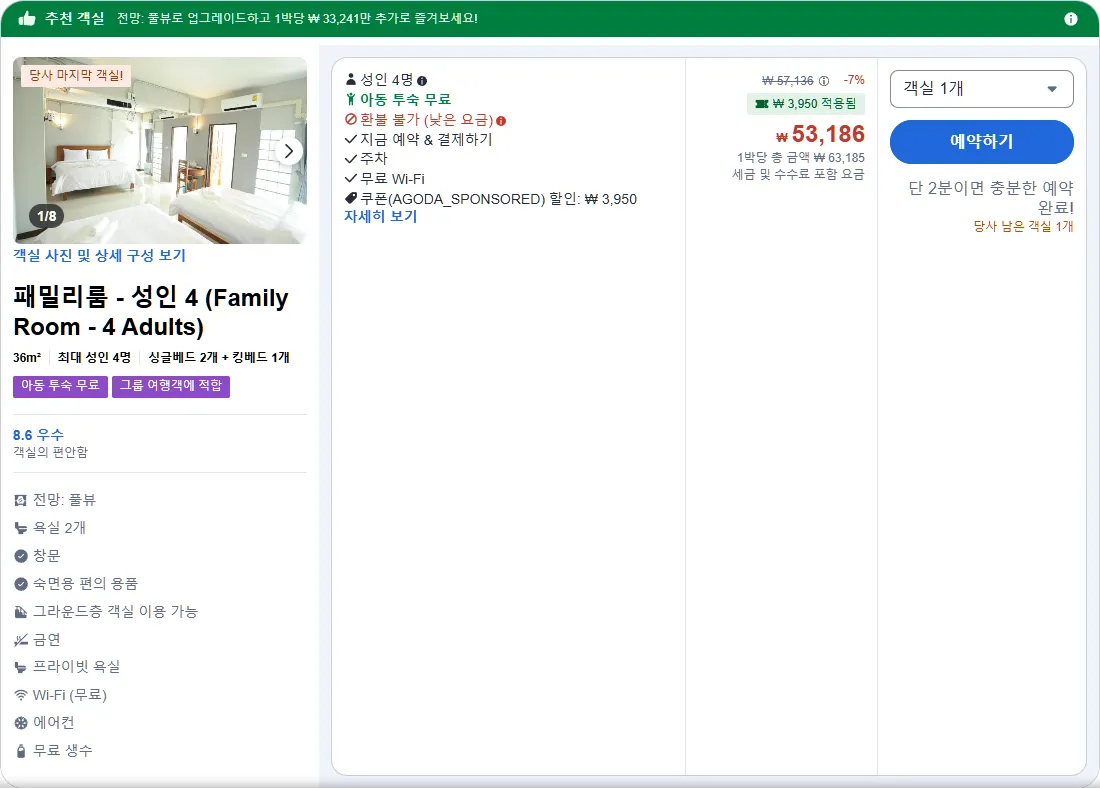Click 싱글베드 2개 + 킹베드 1개 text
This screenshot has width=1100, height=789.
coord(219,358)
